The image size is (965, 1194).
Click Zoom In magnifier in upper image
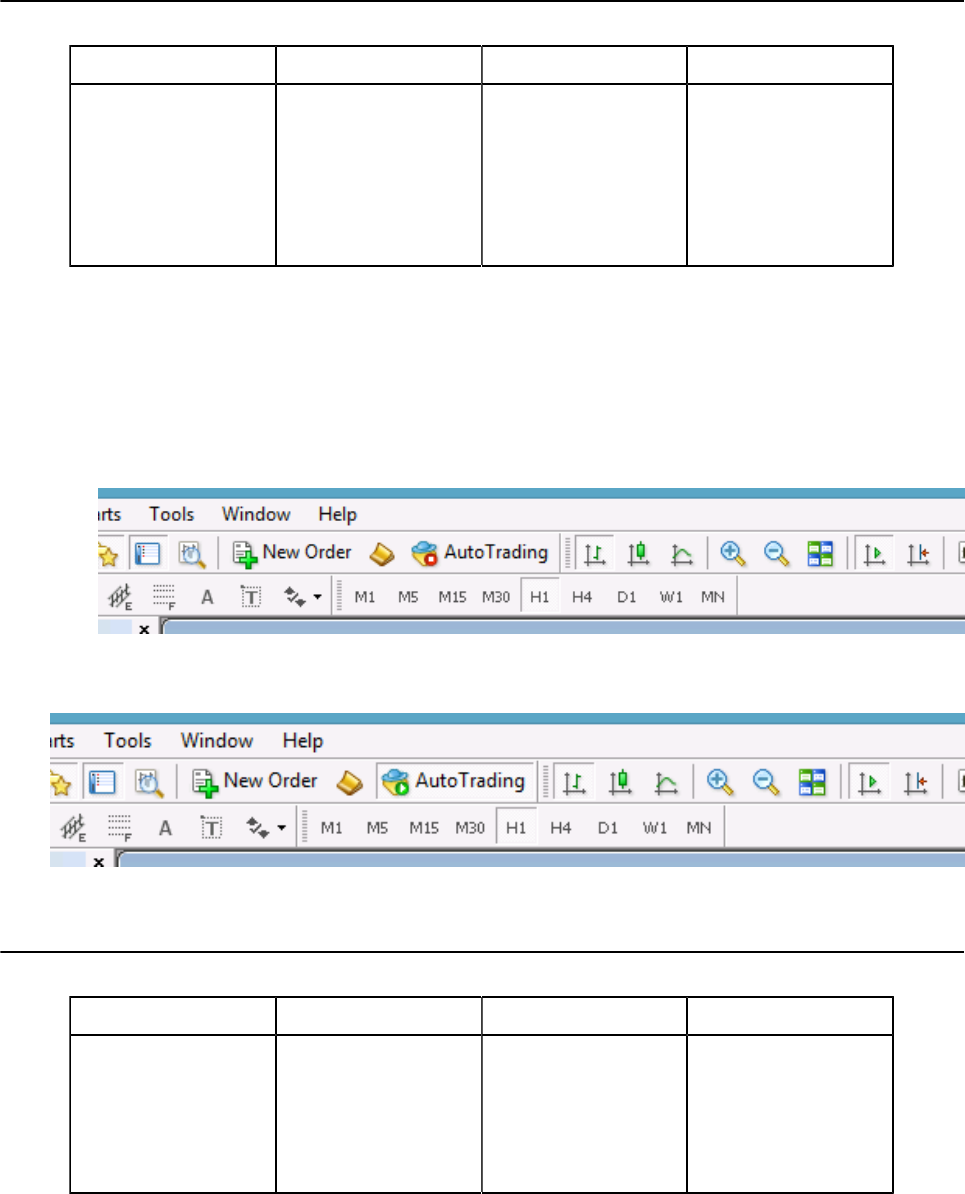pos(733,554)
